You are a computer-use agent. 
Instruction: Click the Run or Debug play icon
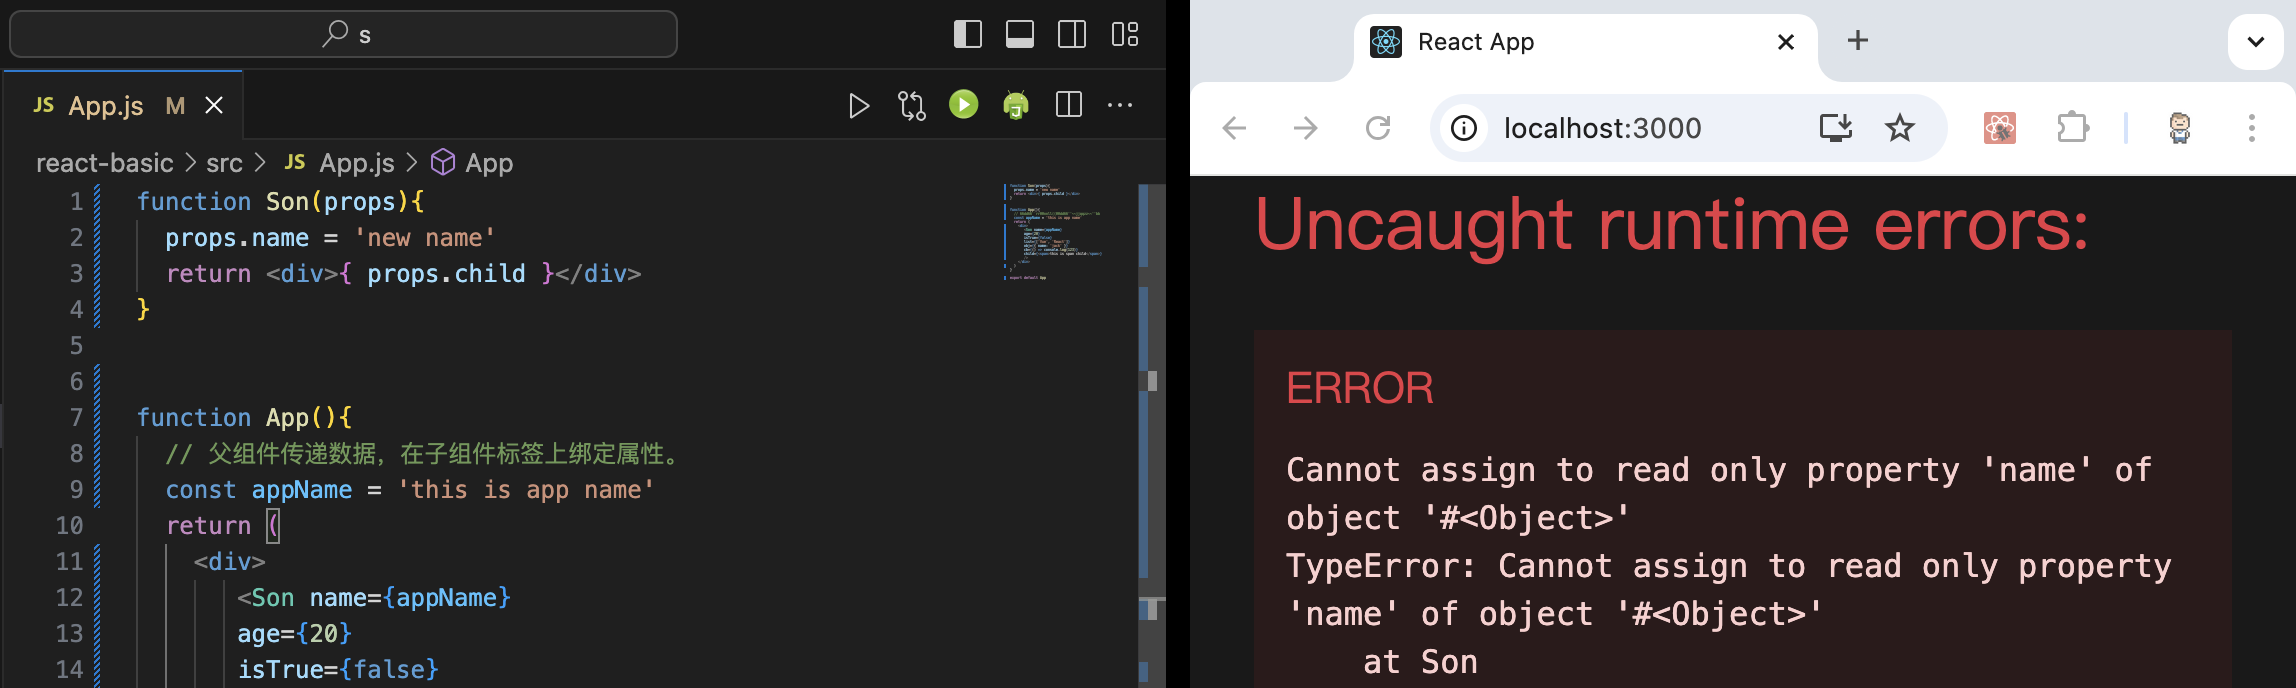(x=858, y=106)
